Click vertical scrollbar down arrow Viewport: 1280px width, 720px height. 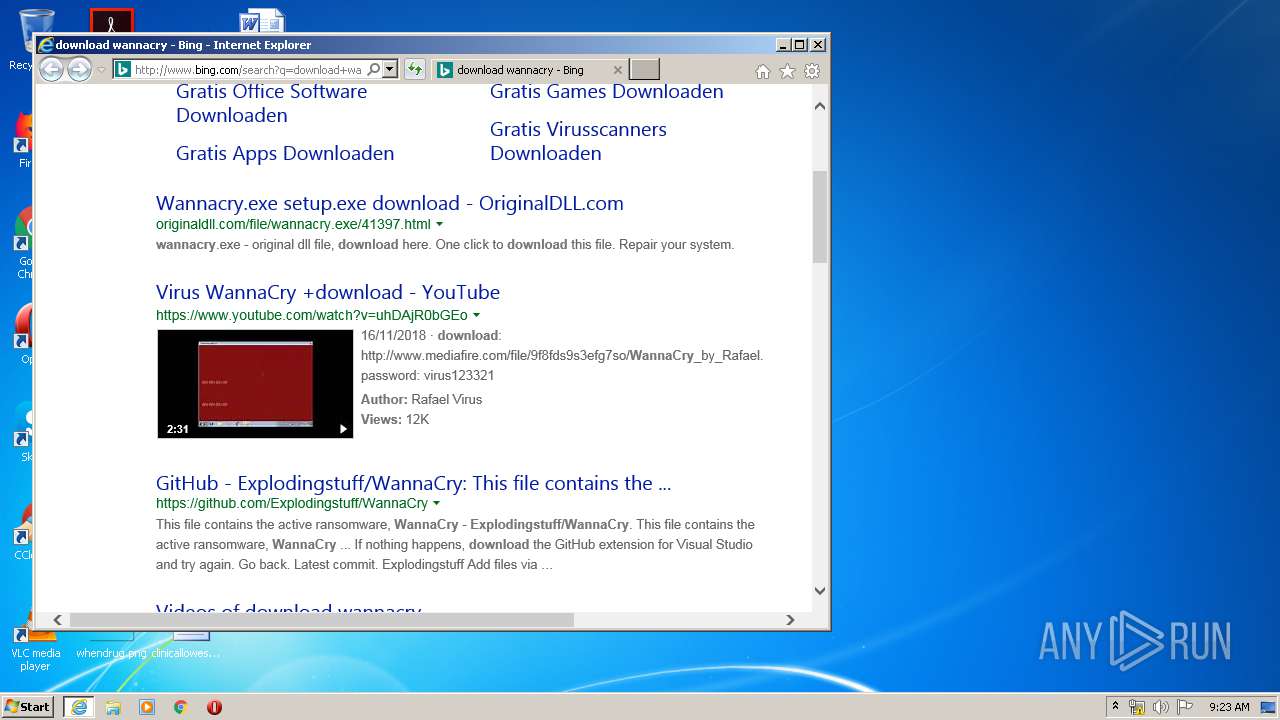(820, 590)
